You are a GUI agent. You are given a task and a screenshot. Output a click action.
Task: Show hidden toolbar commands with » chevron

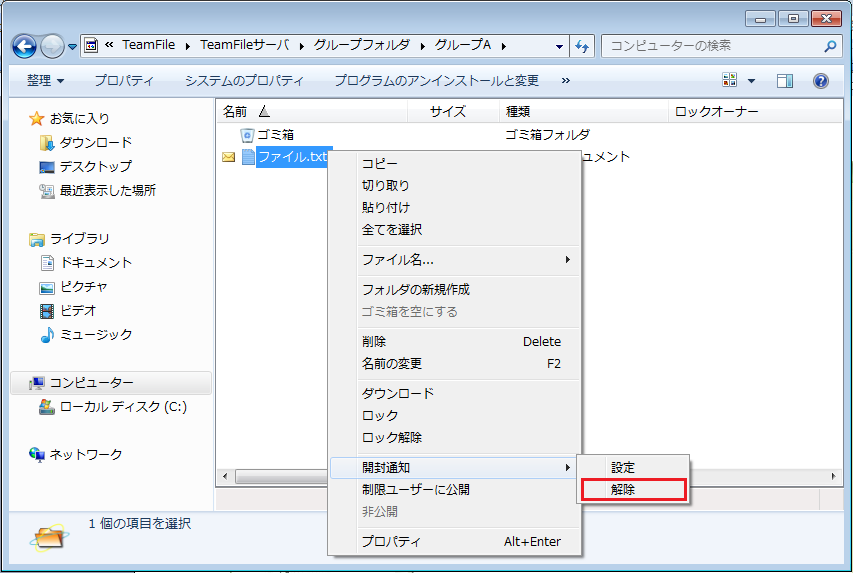pos(566,80)
